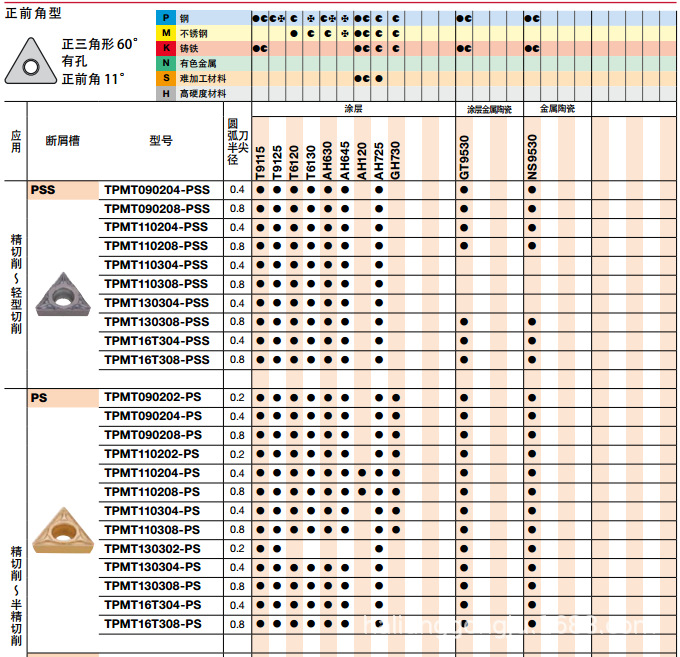Viewport: 680px width, 657px height.
Task: Click the green N non-ferrous metal badge
Action: click(166, 63)
